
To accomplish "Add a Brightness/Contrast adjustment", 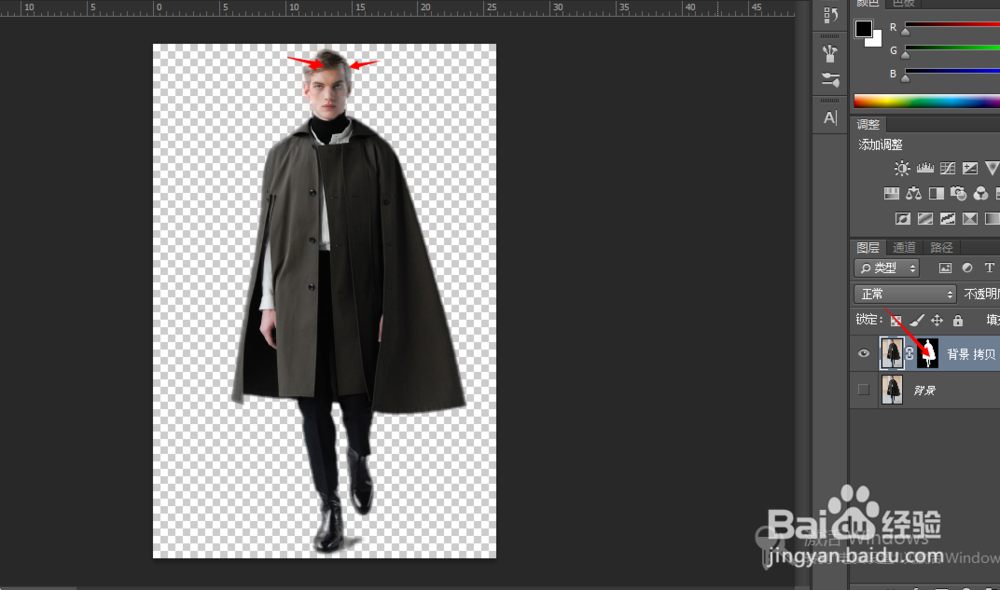I will coord(902,168).
